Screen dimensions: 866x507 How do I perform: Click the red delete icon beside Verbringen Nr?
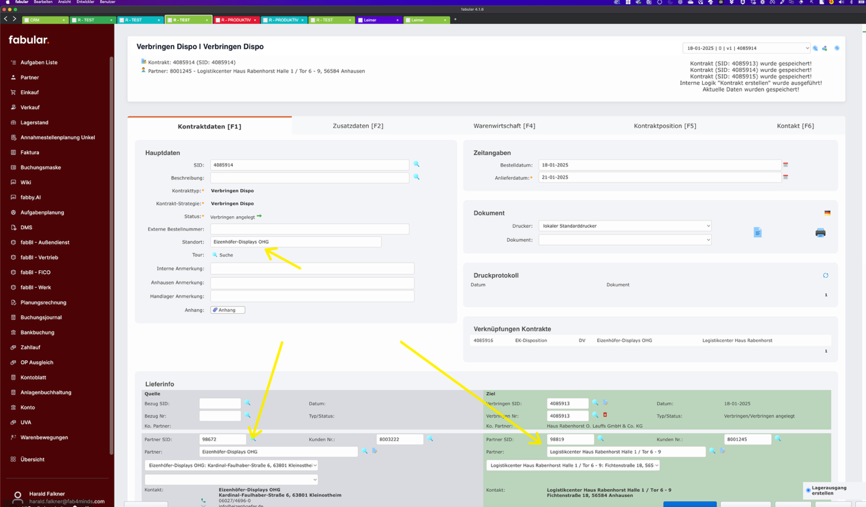click(x=605, y=415)
